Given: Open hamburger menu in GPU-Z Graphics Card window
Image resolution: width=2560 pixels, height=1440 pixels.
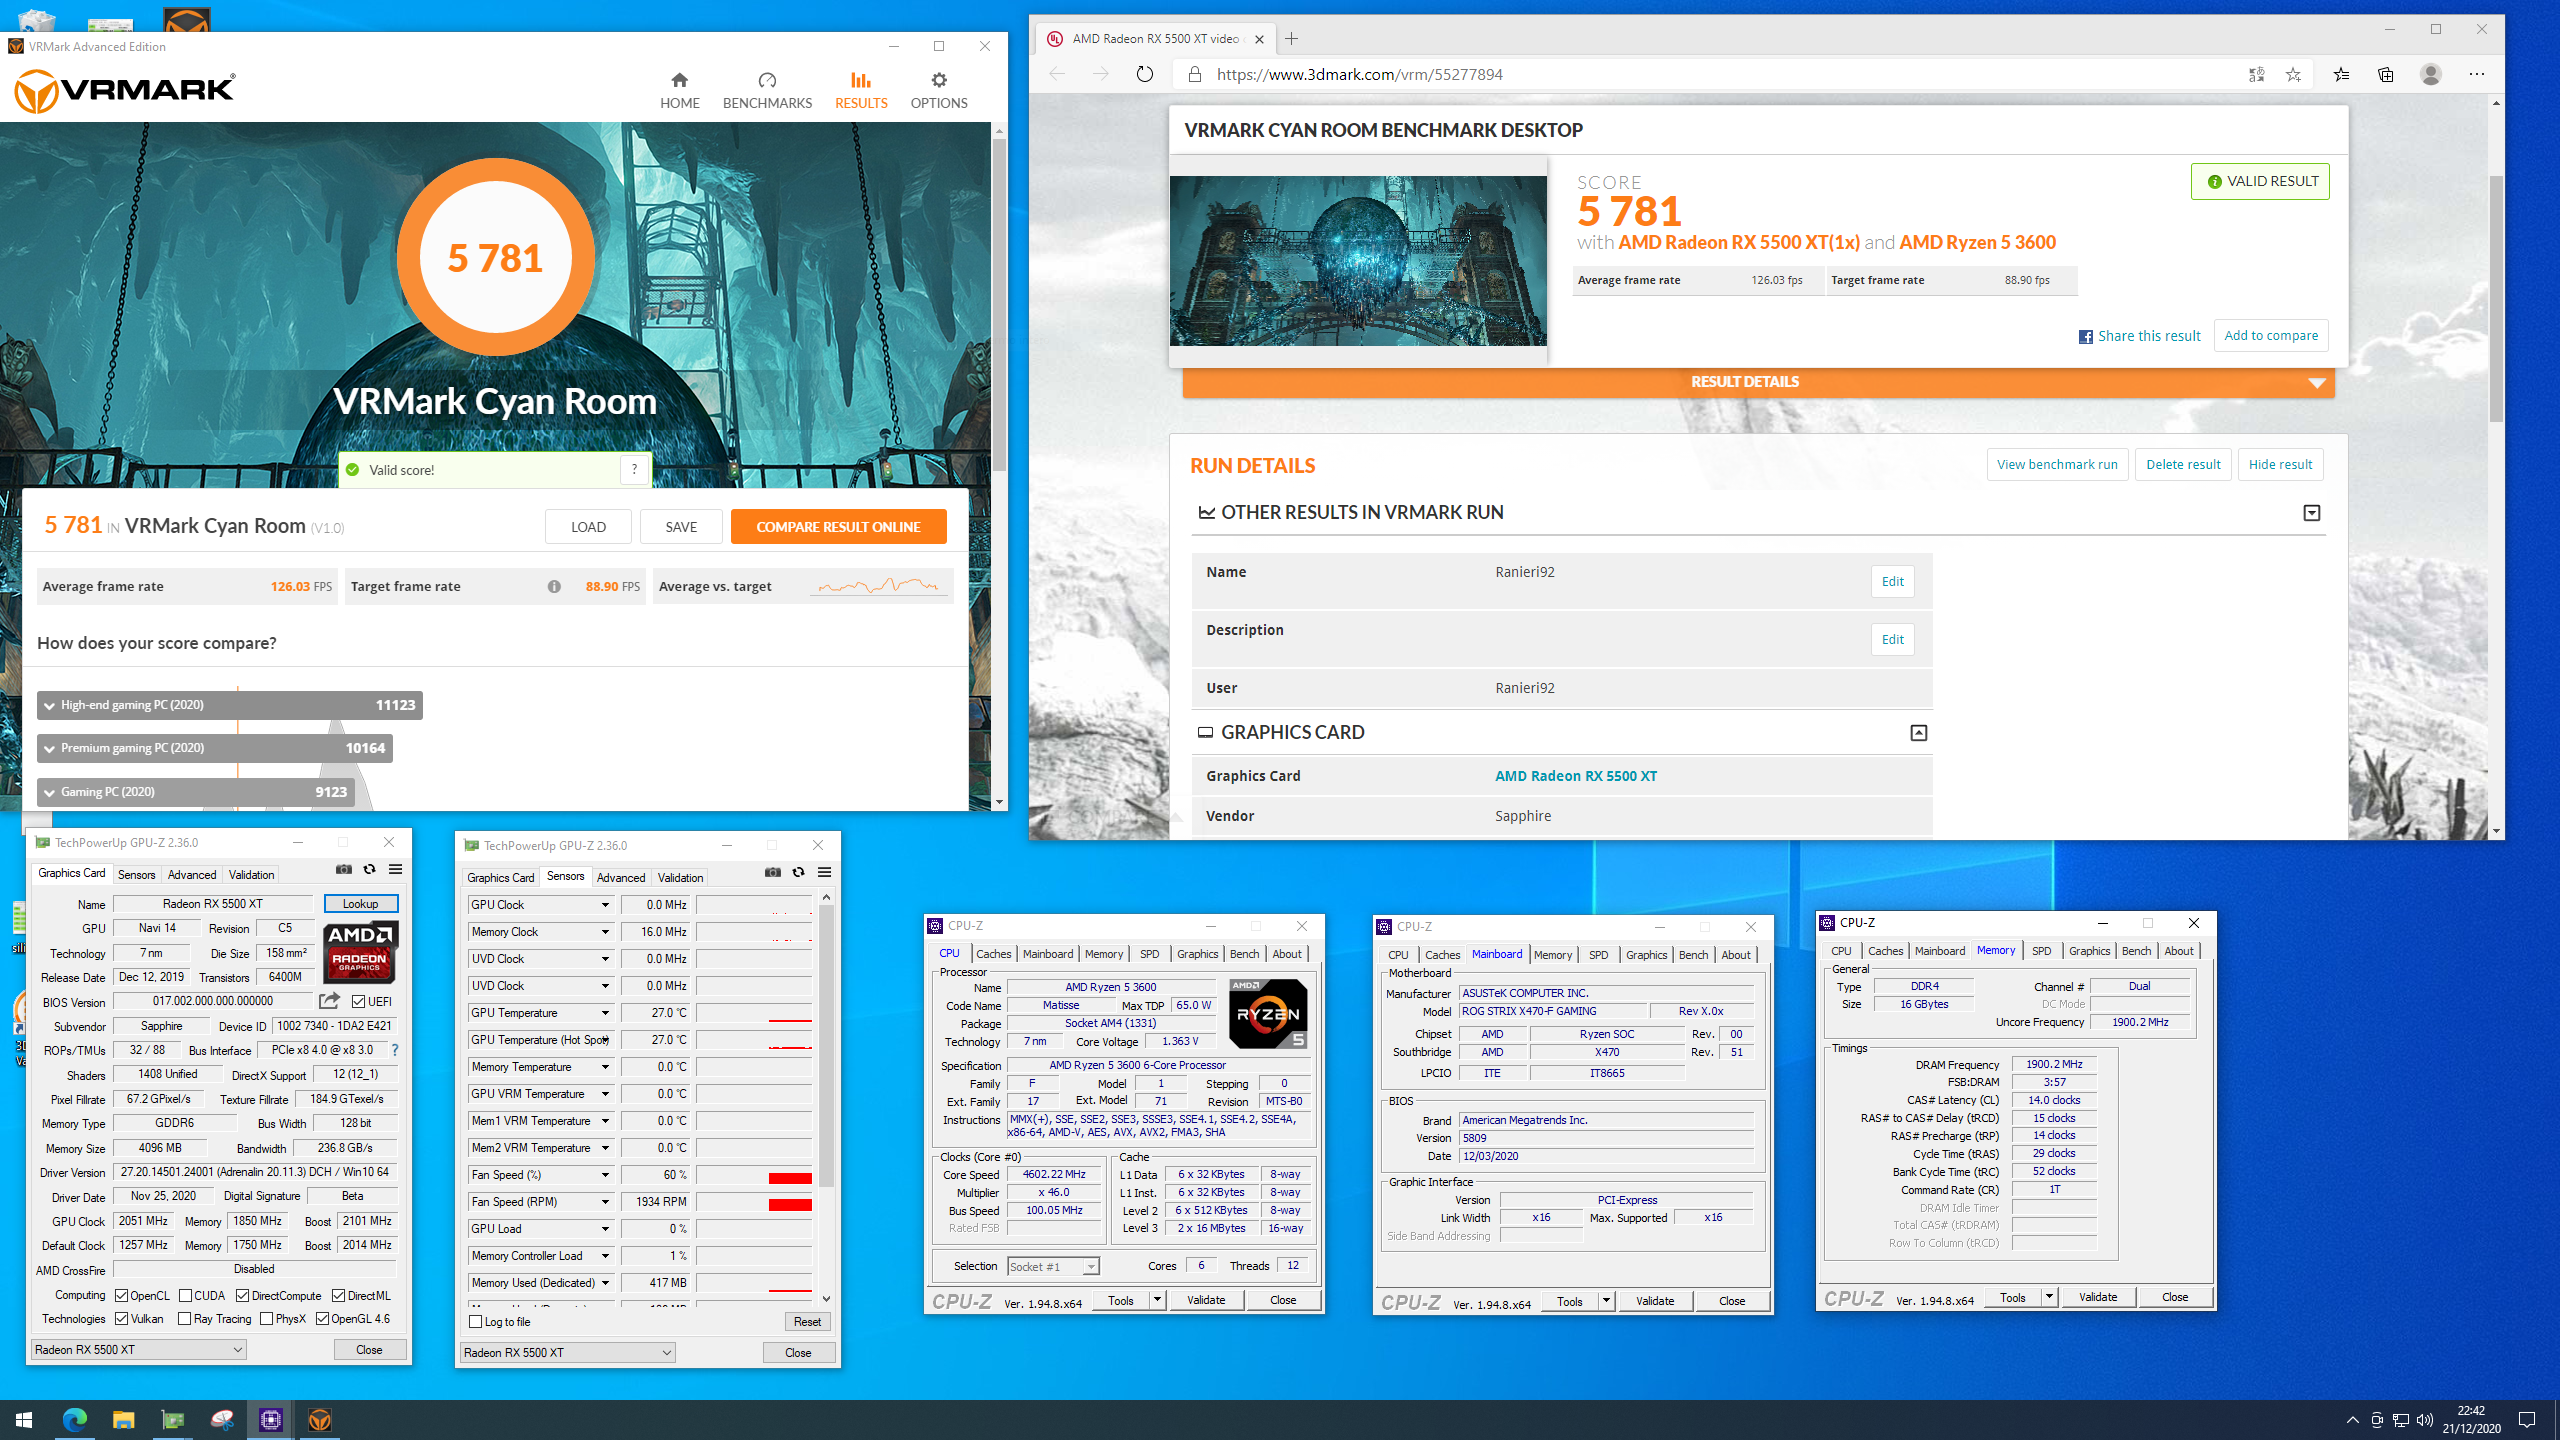Looking at the screenshot, I should [395, 870].
